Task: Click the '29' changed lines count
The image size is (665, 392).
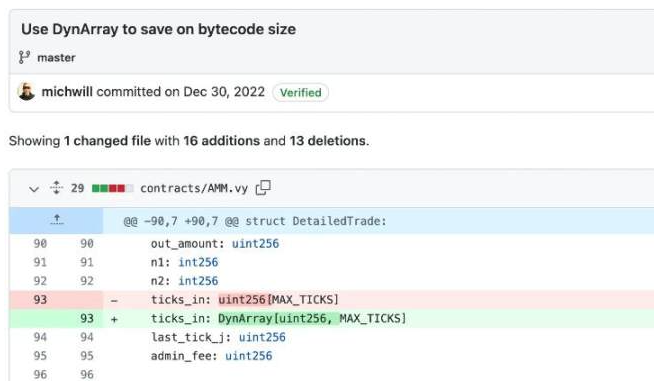Action: pyautogui.click(x=77, y=188)
